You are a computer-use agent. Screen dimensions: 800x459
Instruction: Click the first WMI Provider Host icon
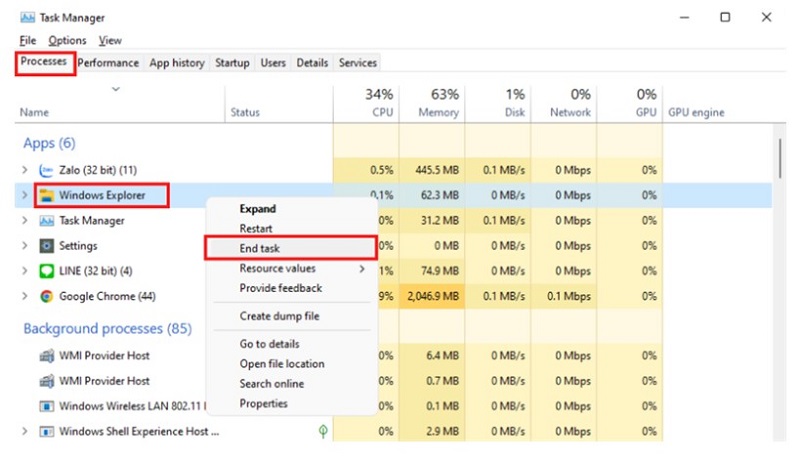tap(46, 355)
